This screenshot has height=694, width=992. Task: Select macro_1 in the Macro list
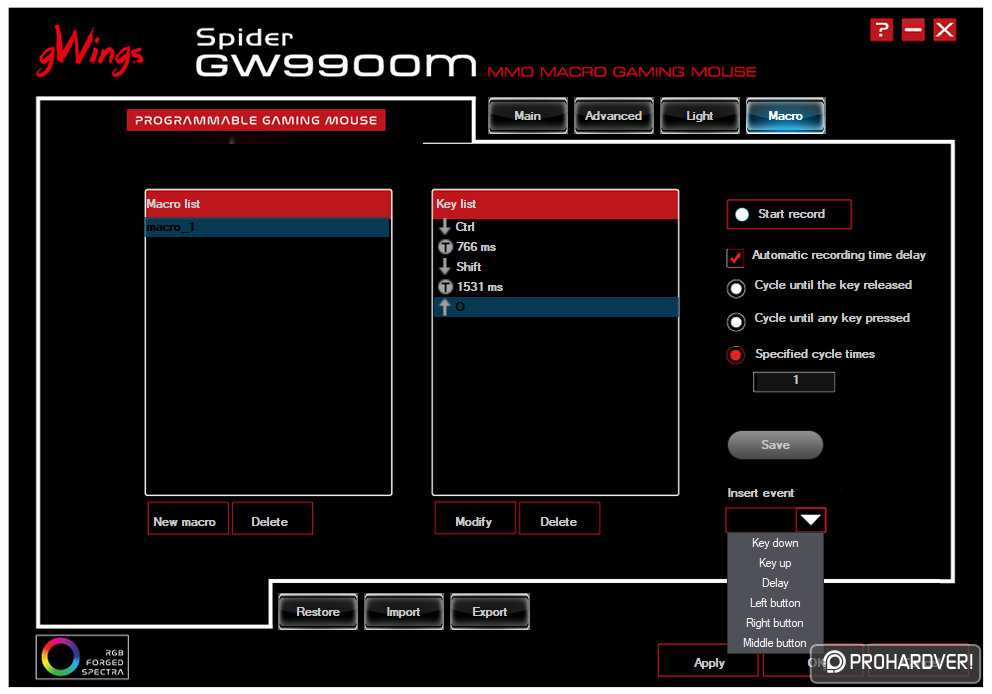(267, 227)
